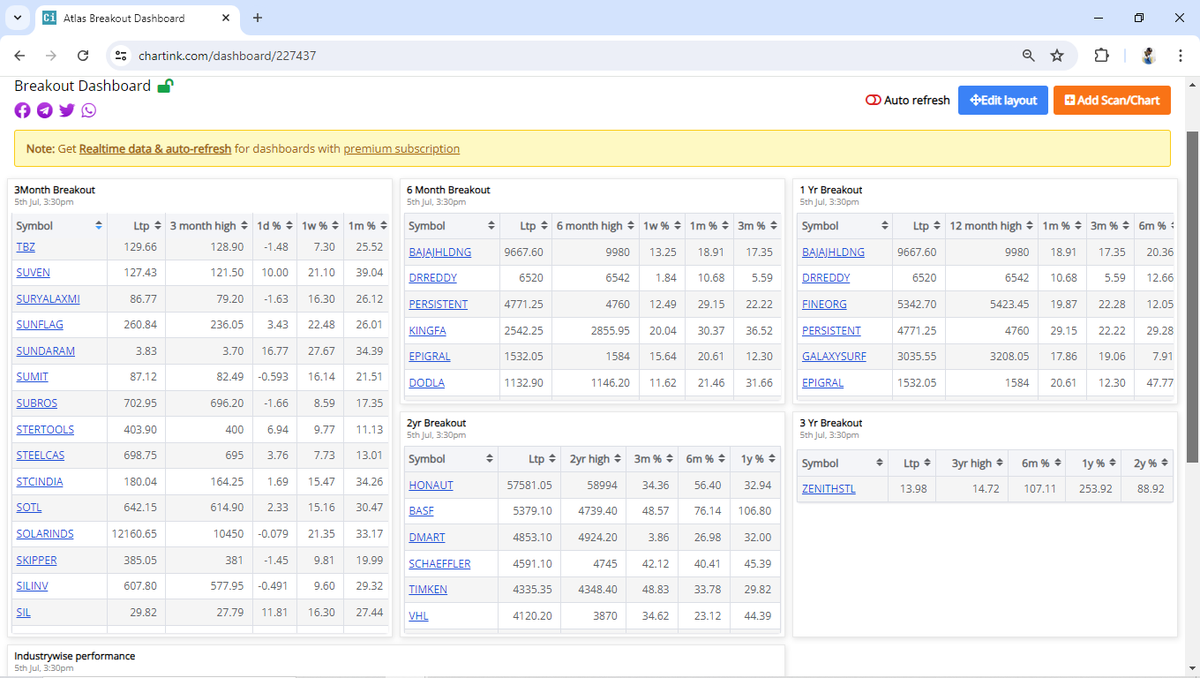
Task: Open VHL stock link
Action: point(419,615)
